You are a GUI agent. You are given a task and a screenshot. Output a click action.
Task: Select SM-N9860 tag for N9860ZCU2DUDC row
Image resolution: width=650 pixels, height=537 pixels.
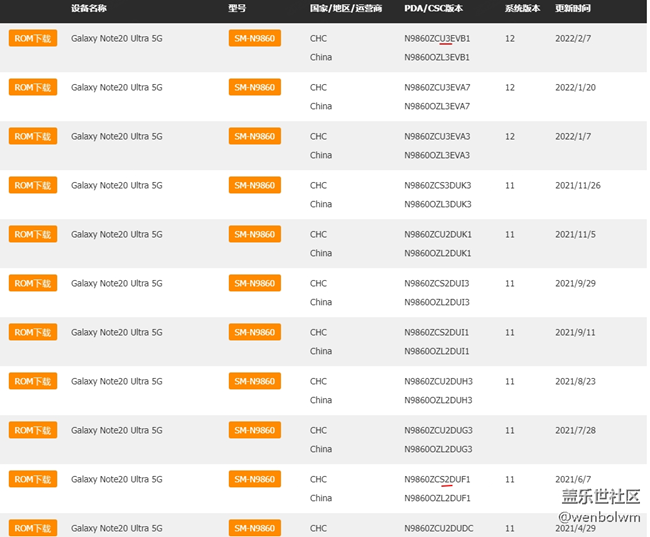[x=254, y=528]
